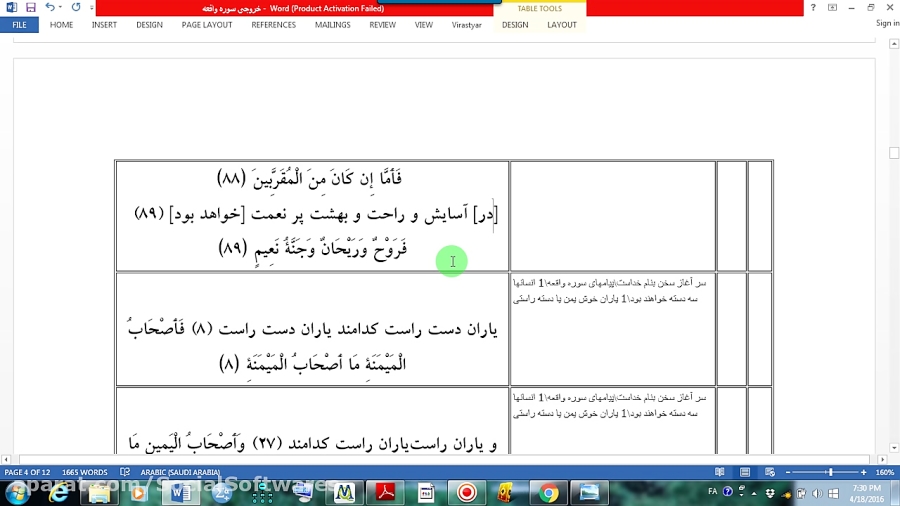Screen dimensions: 900x506
Task: Open the Adobe Acrobat taskbar icon
Action: (x=385, y=493)
